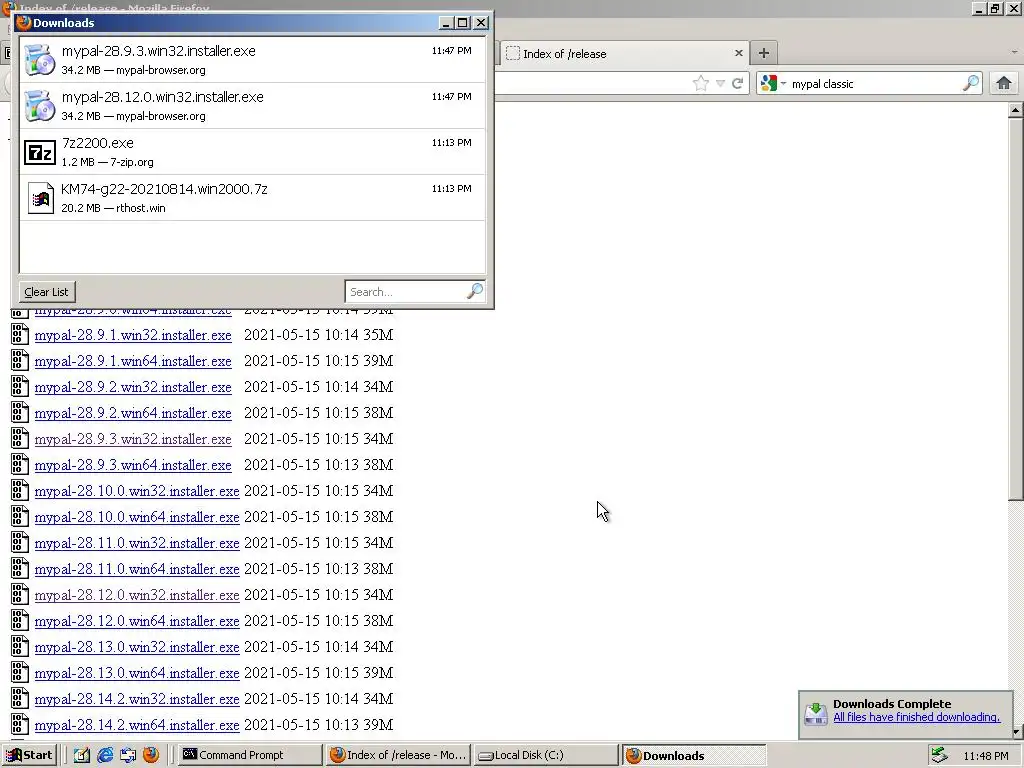Close the Index of /release tab
The height and width of the screenshot is (768, 1024).
(x=739, y=54)
